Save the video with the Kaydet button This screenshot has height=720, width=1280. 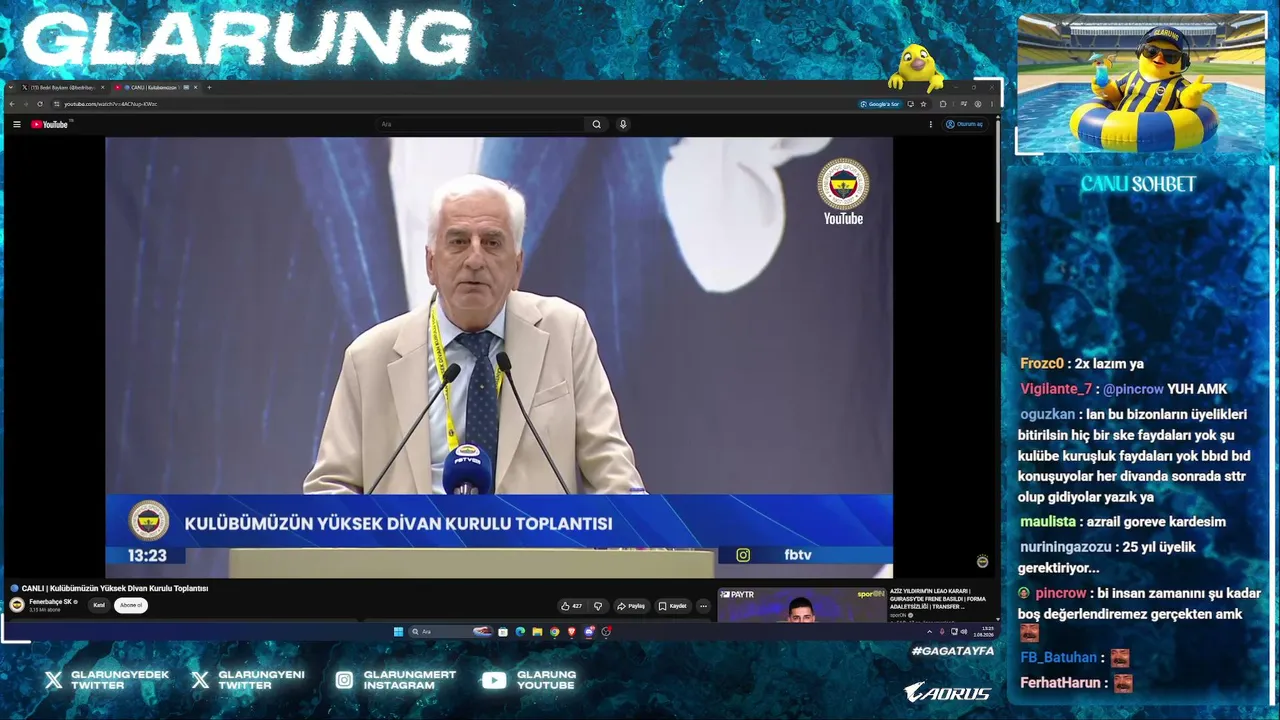click(x=673, y=606)
